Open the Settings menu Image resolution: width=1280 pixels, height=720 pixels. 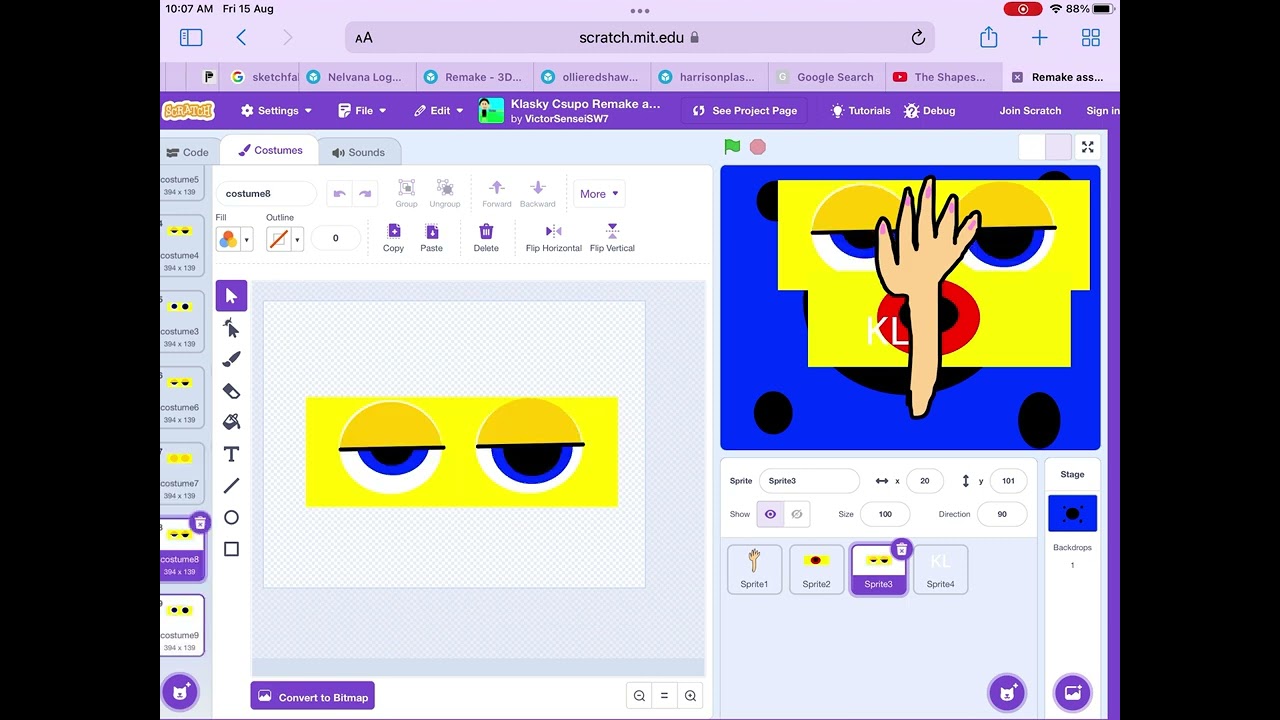(276, 111)
